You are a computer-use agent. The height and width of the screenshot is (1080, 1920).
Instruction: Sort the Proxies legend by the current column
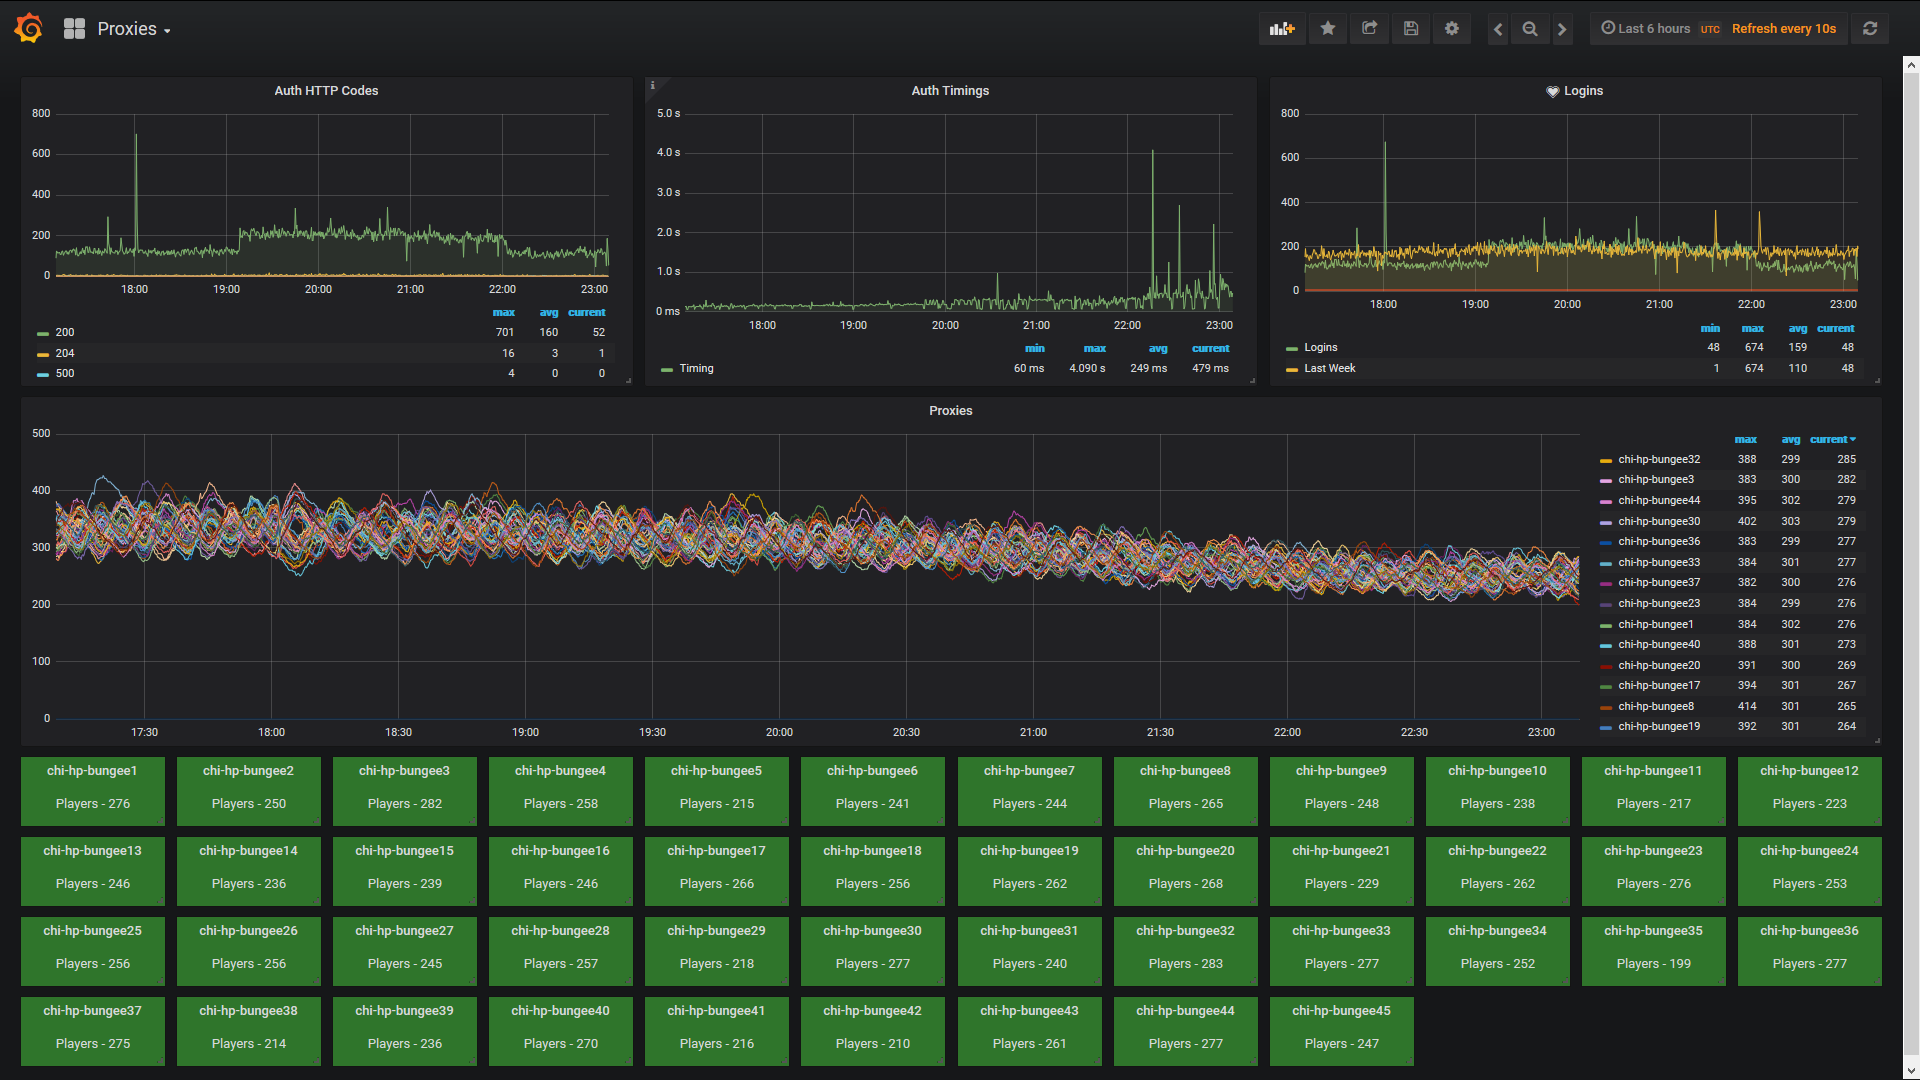[1830, 440]
